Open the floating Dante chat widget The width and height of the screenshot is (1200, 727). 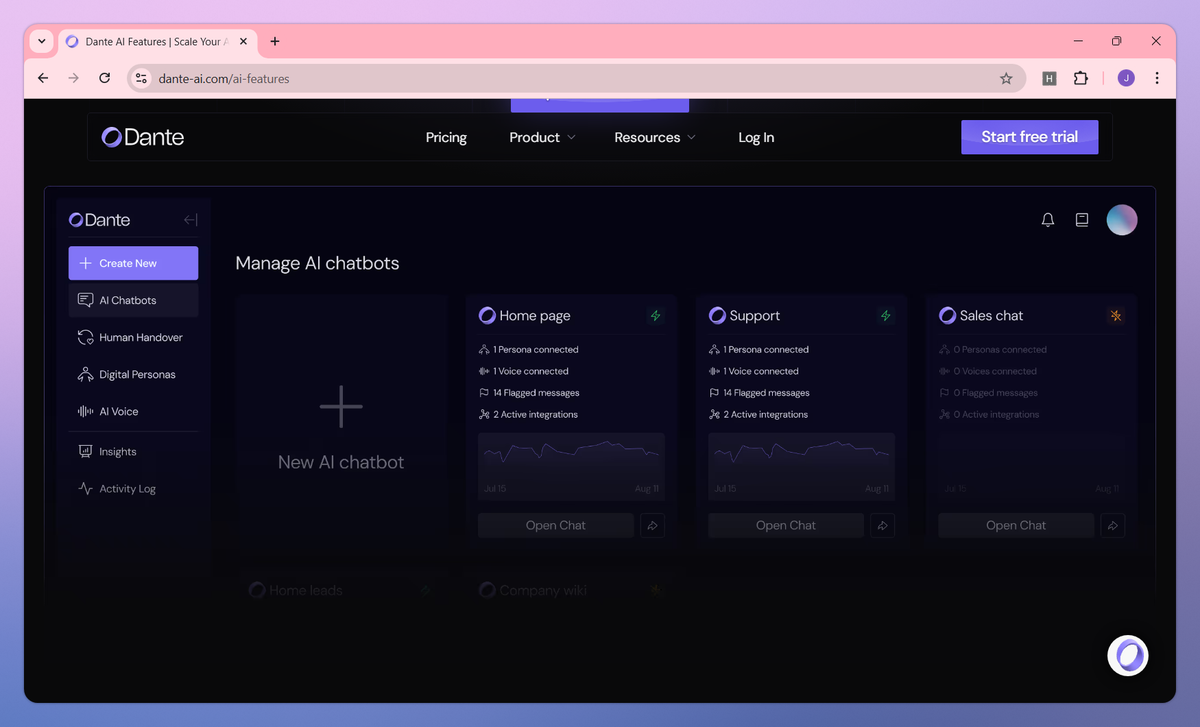click(x=1128, y=656)
